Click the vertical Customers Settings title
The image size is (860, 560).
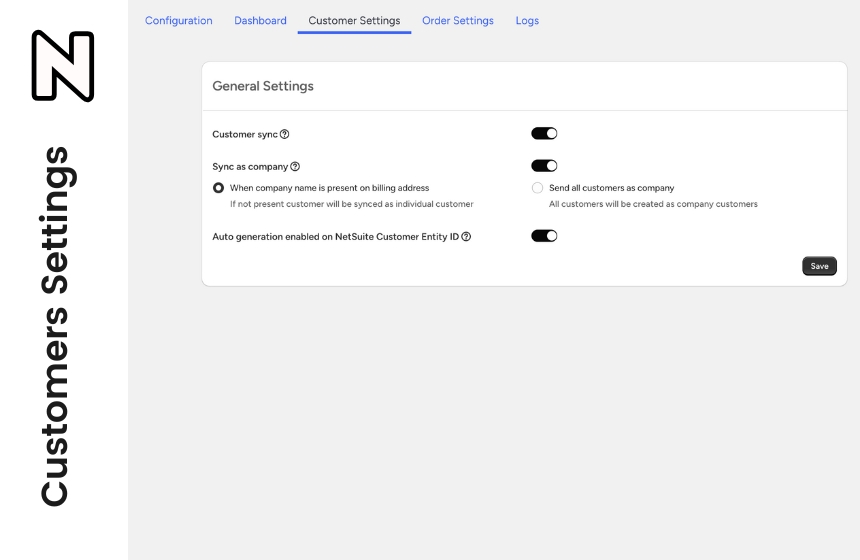click(55, 326)
